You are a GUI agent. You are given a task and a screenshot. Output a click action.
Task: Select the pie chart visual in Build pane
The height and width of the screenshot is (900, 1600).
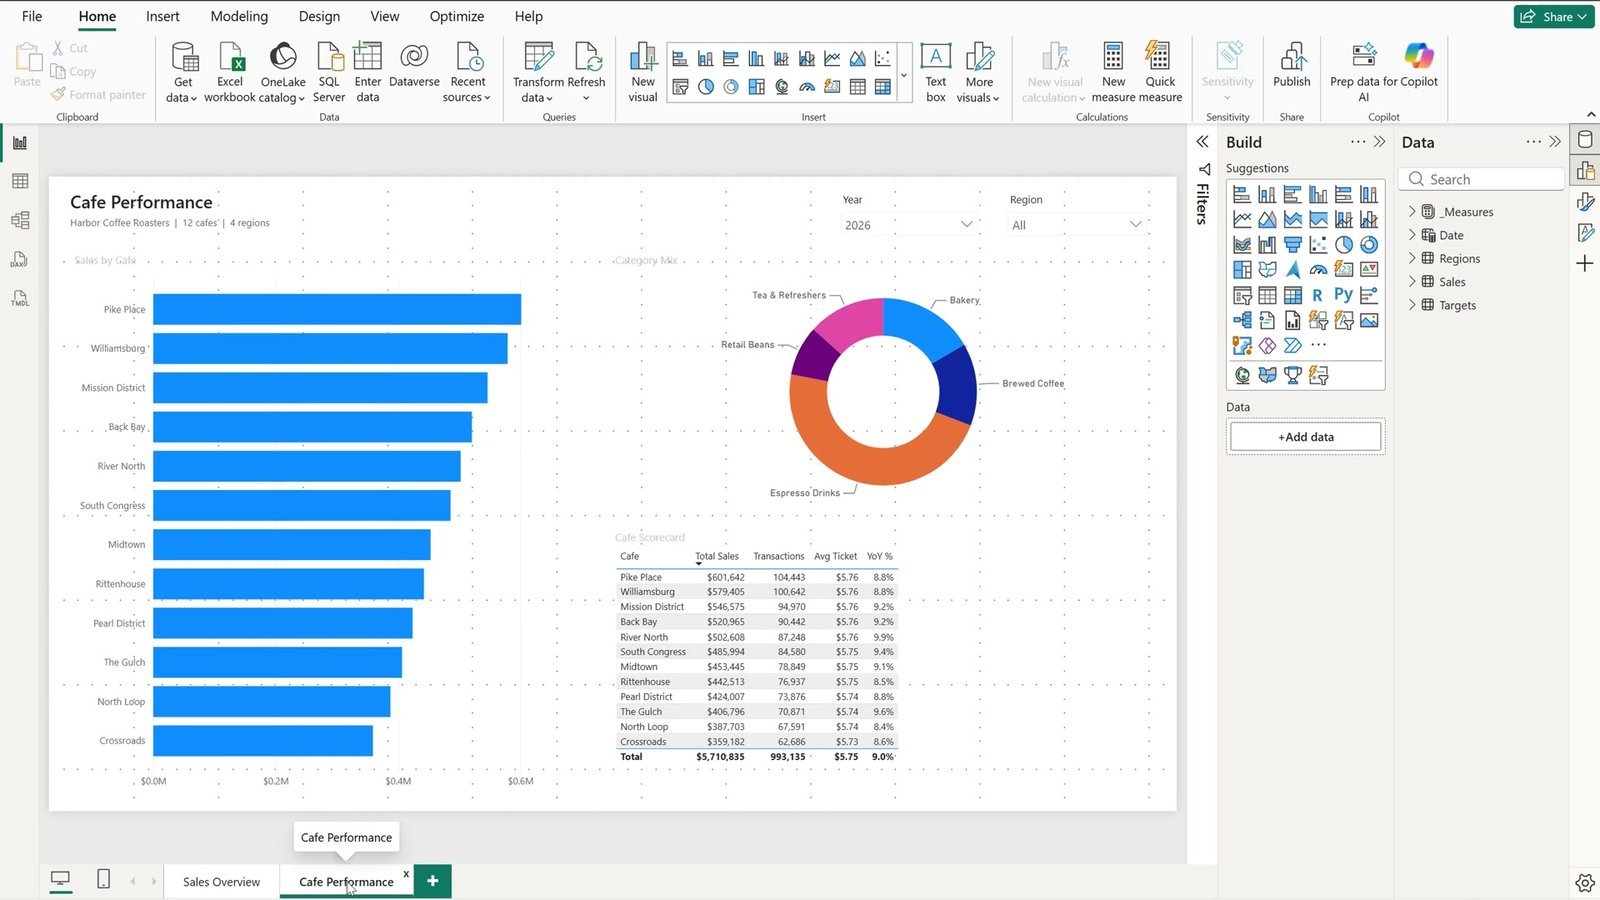coord(1343,244)
